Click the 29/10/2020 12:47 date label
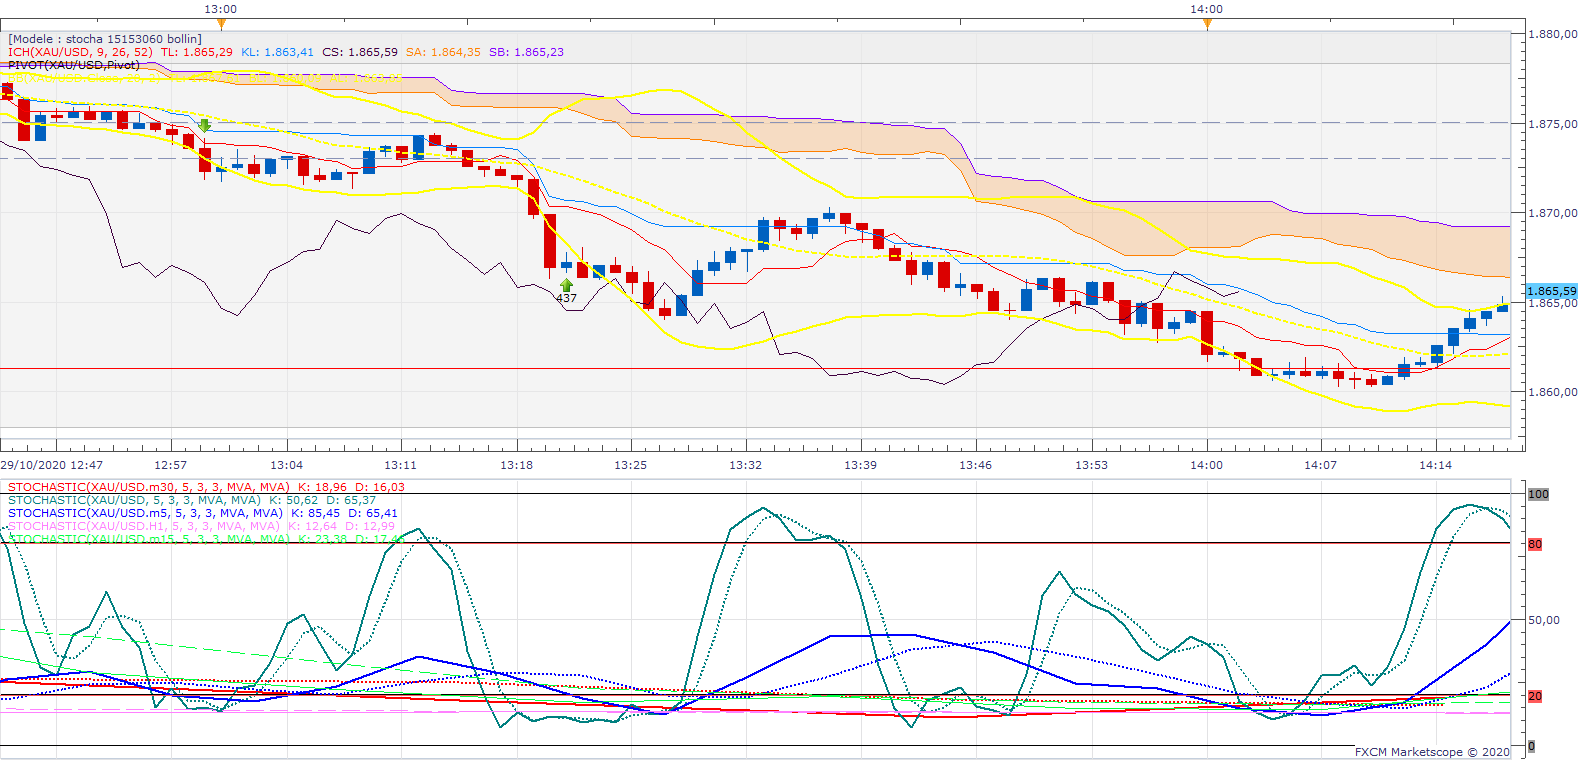1583x760 pixels. [51, 465]
